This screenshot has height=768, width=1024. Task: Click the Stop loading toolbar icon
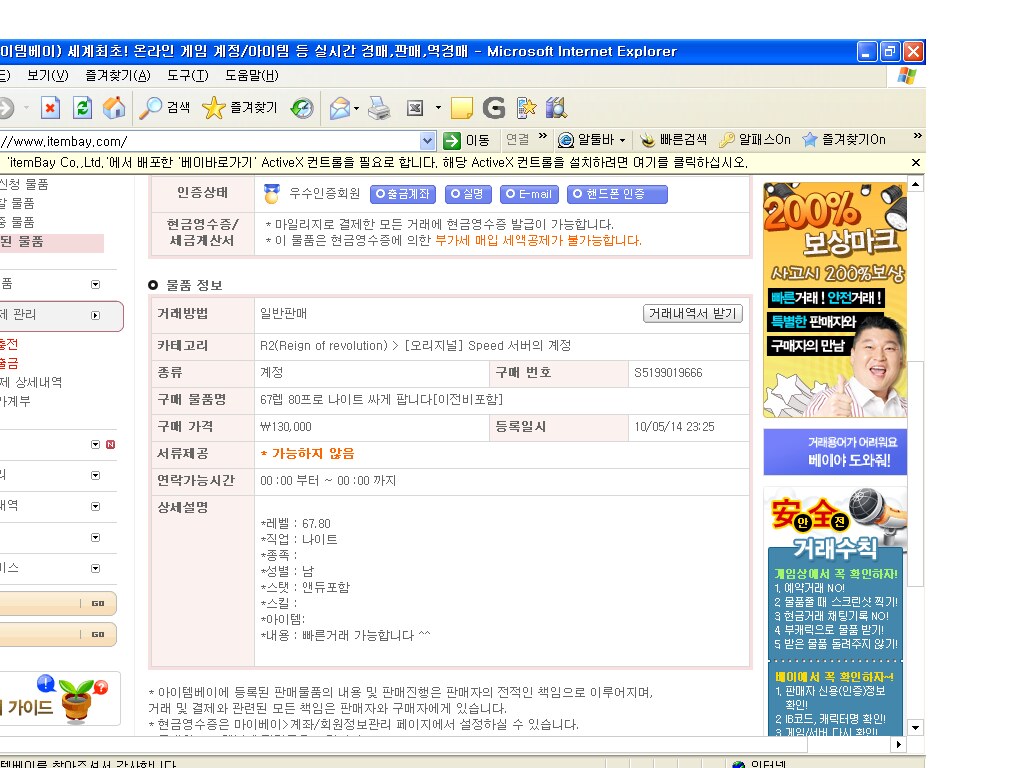50,108
